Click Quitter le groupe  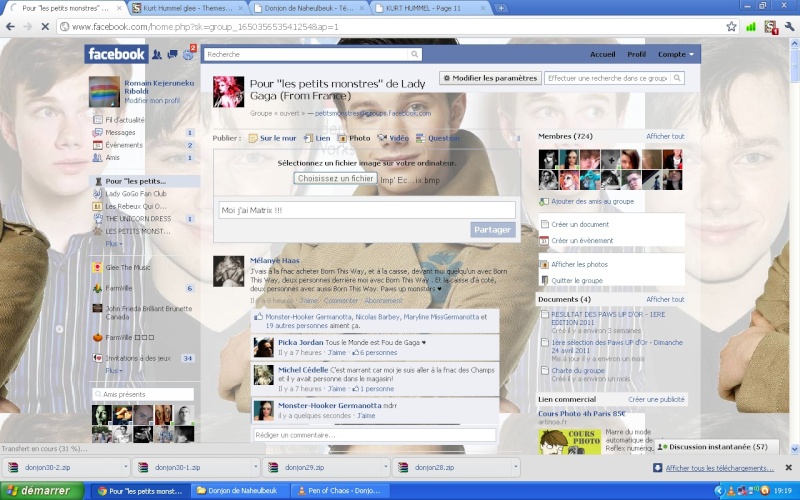tap(577, 281)
